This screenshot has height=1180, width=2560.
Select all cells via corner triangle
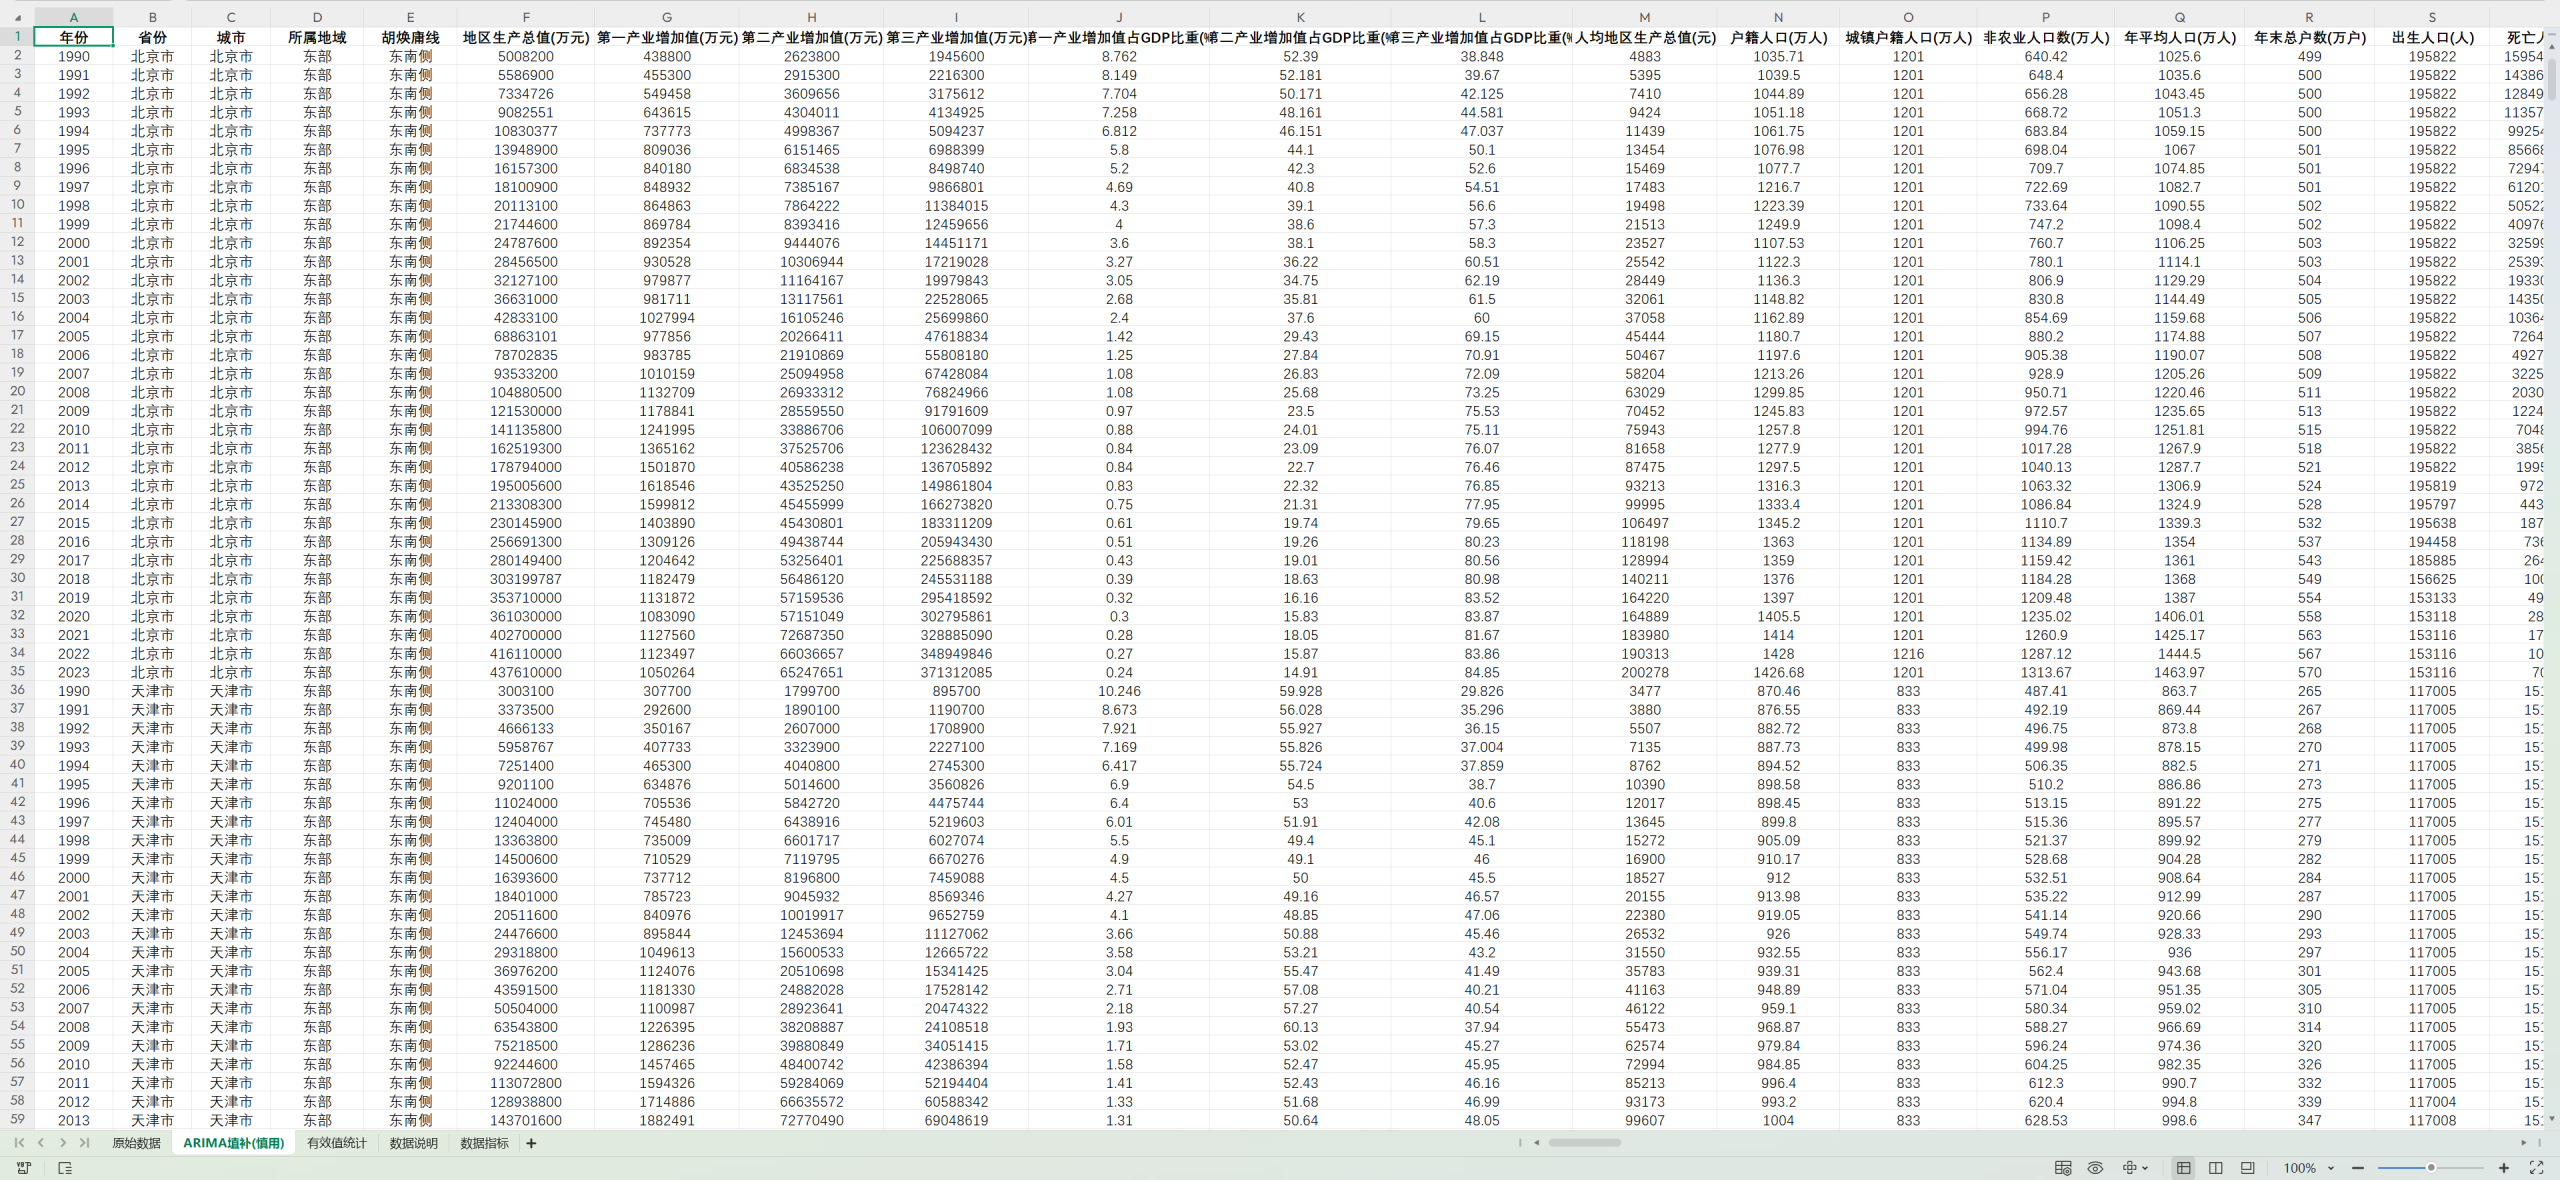pyautogui.click(x=17, y=17)
